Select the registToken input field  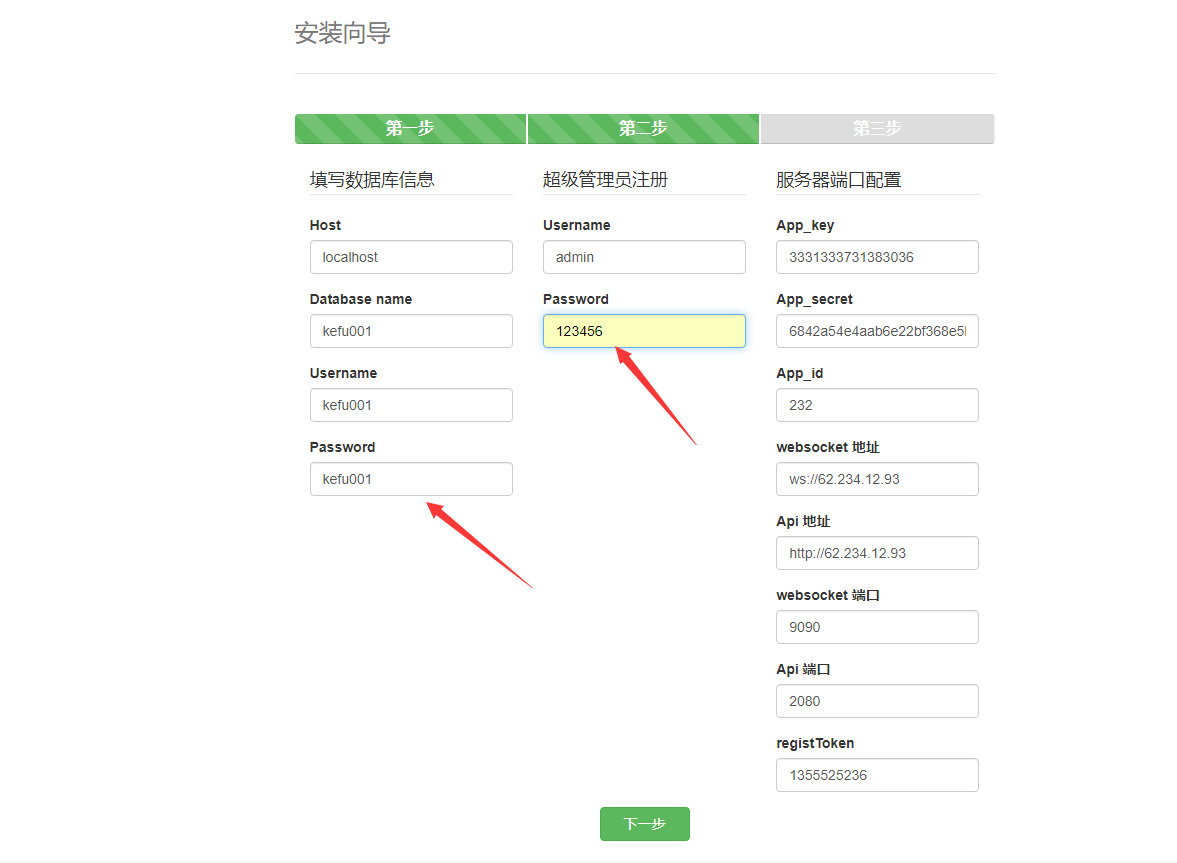tap(877, 775)
